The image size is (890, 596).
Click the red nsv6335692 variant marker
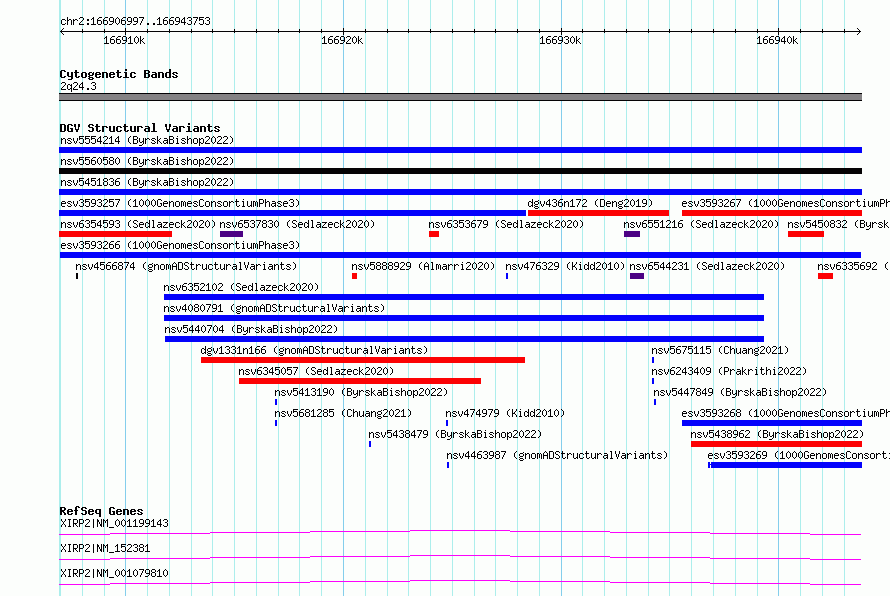pos(825,276)
